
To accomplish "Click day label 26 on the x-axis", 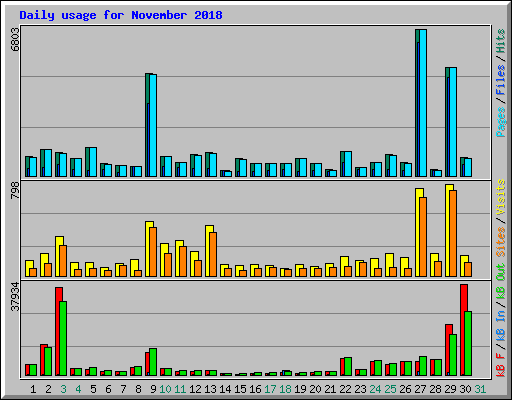I will click(405, 389).
